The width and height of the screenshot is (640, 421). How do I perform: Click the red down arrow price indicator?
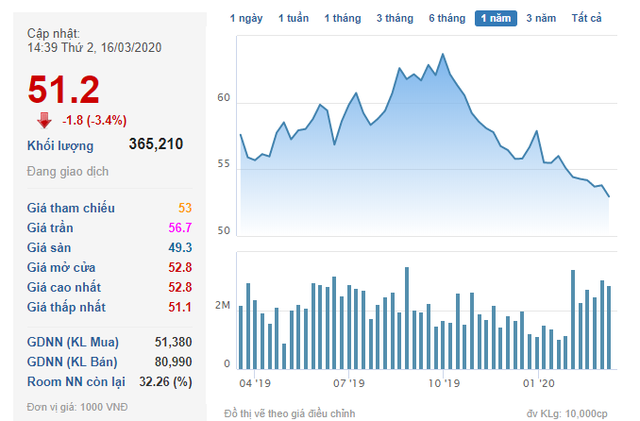click(x=43, y=121)
